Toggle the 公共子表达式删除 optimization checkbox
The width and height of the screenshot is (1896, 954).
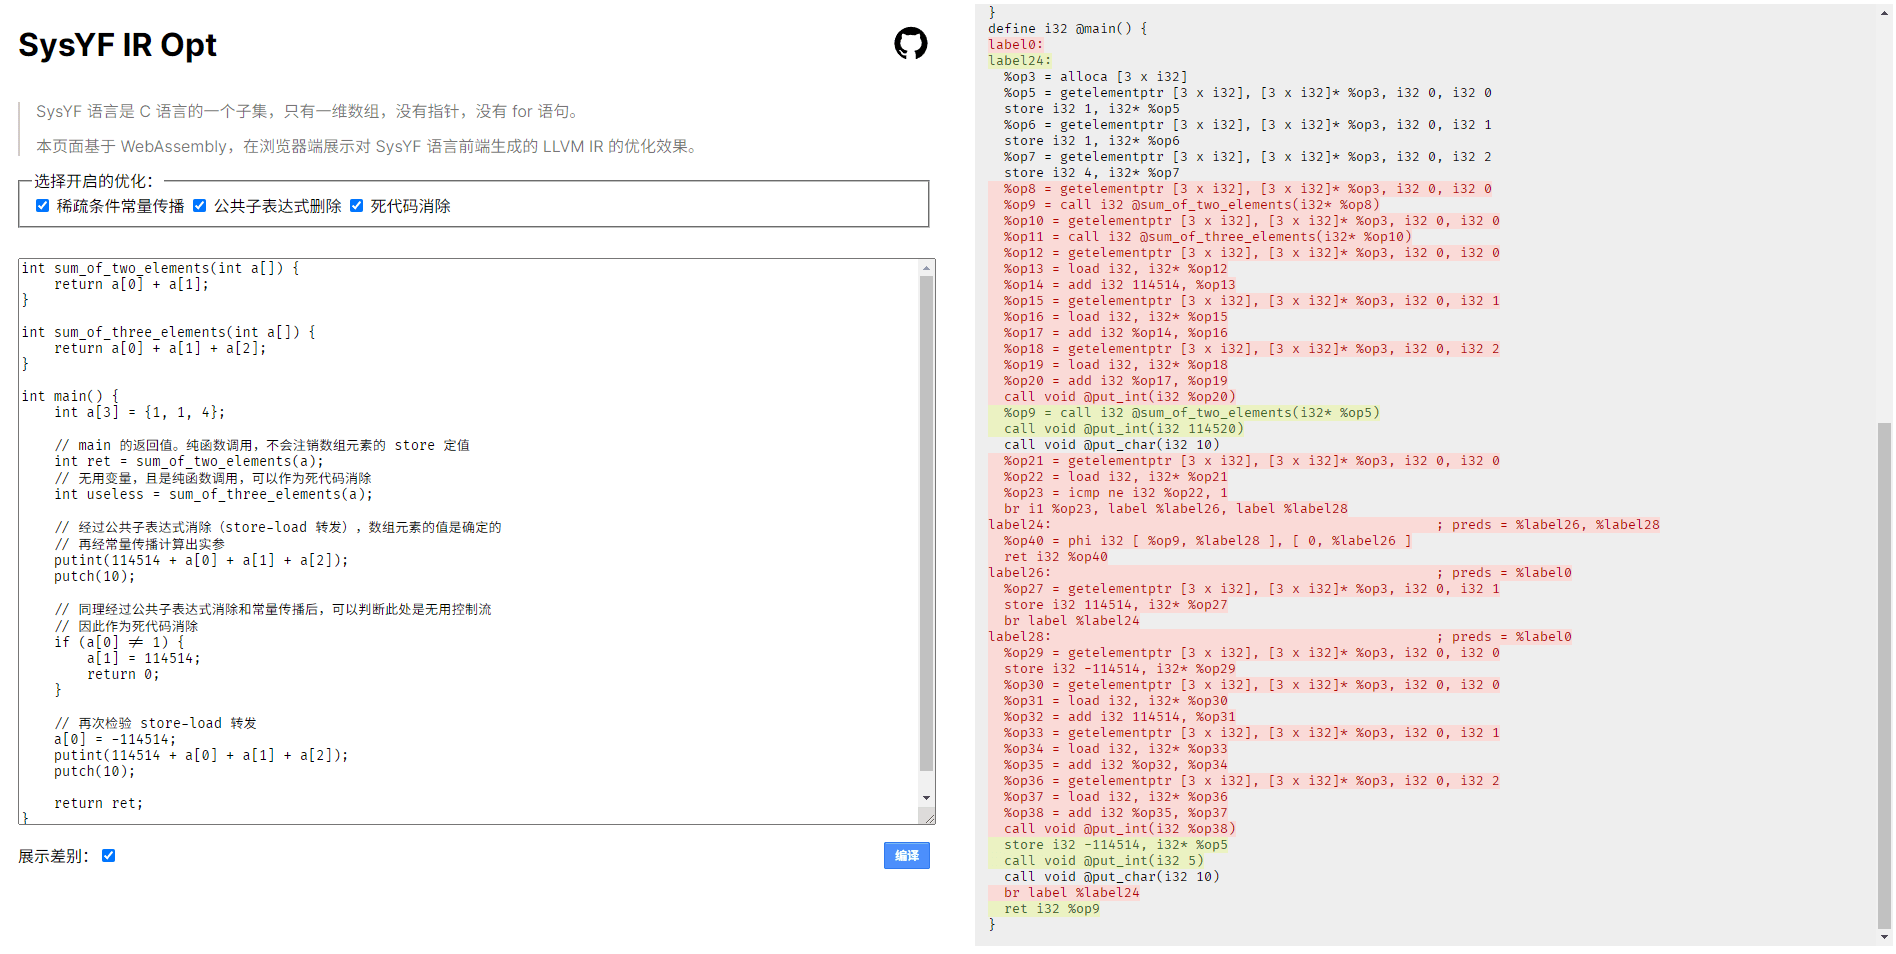tap(200, 206)
